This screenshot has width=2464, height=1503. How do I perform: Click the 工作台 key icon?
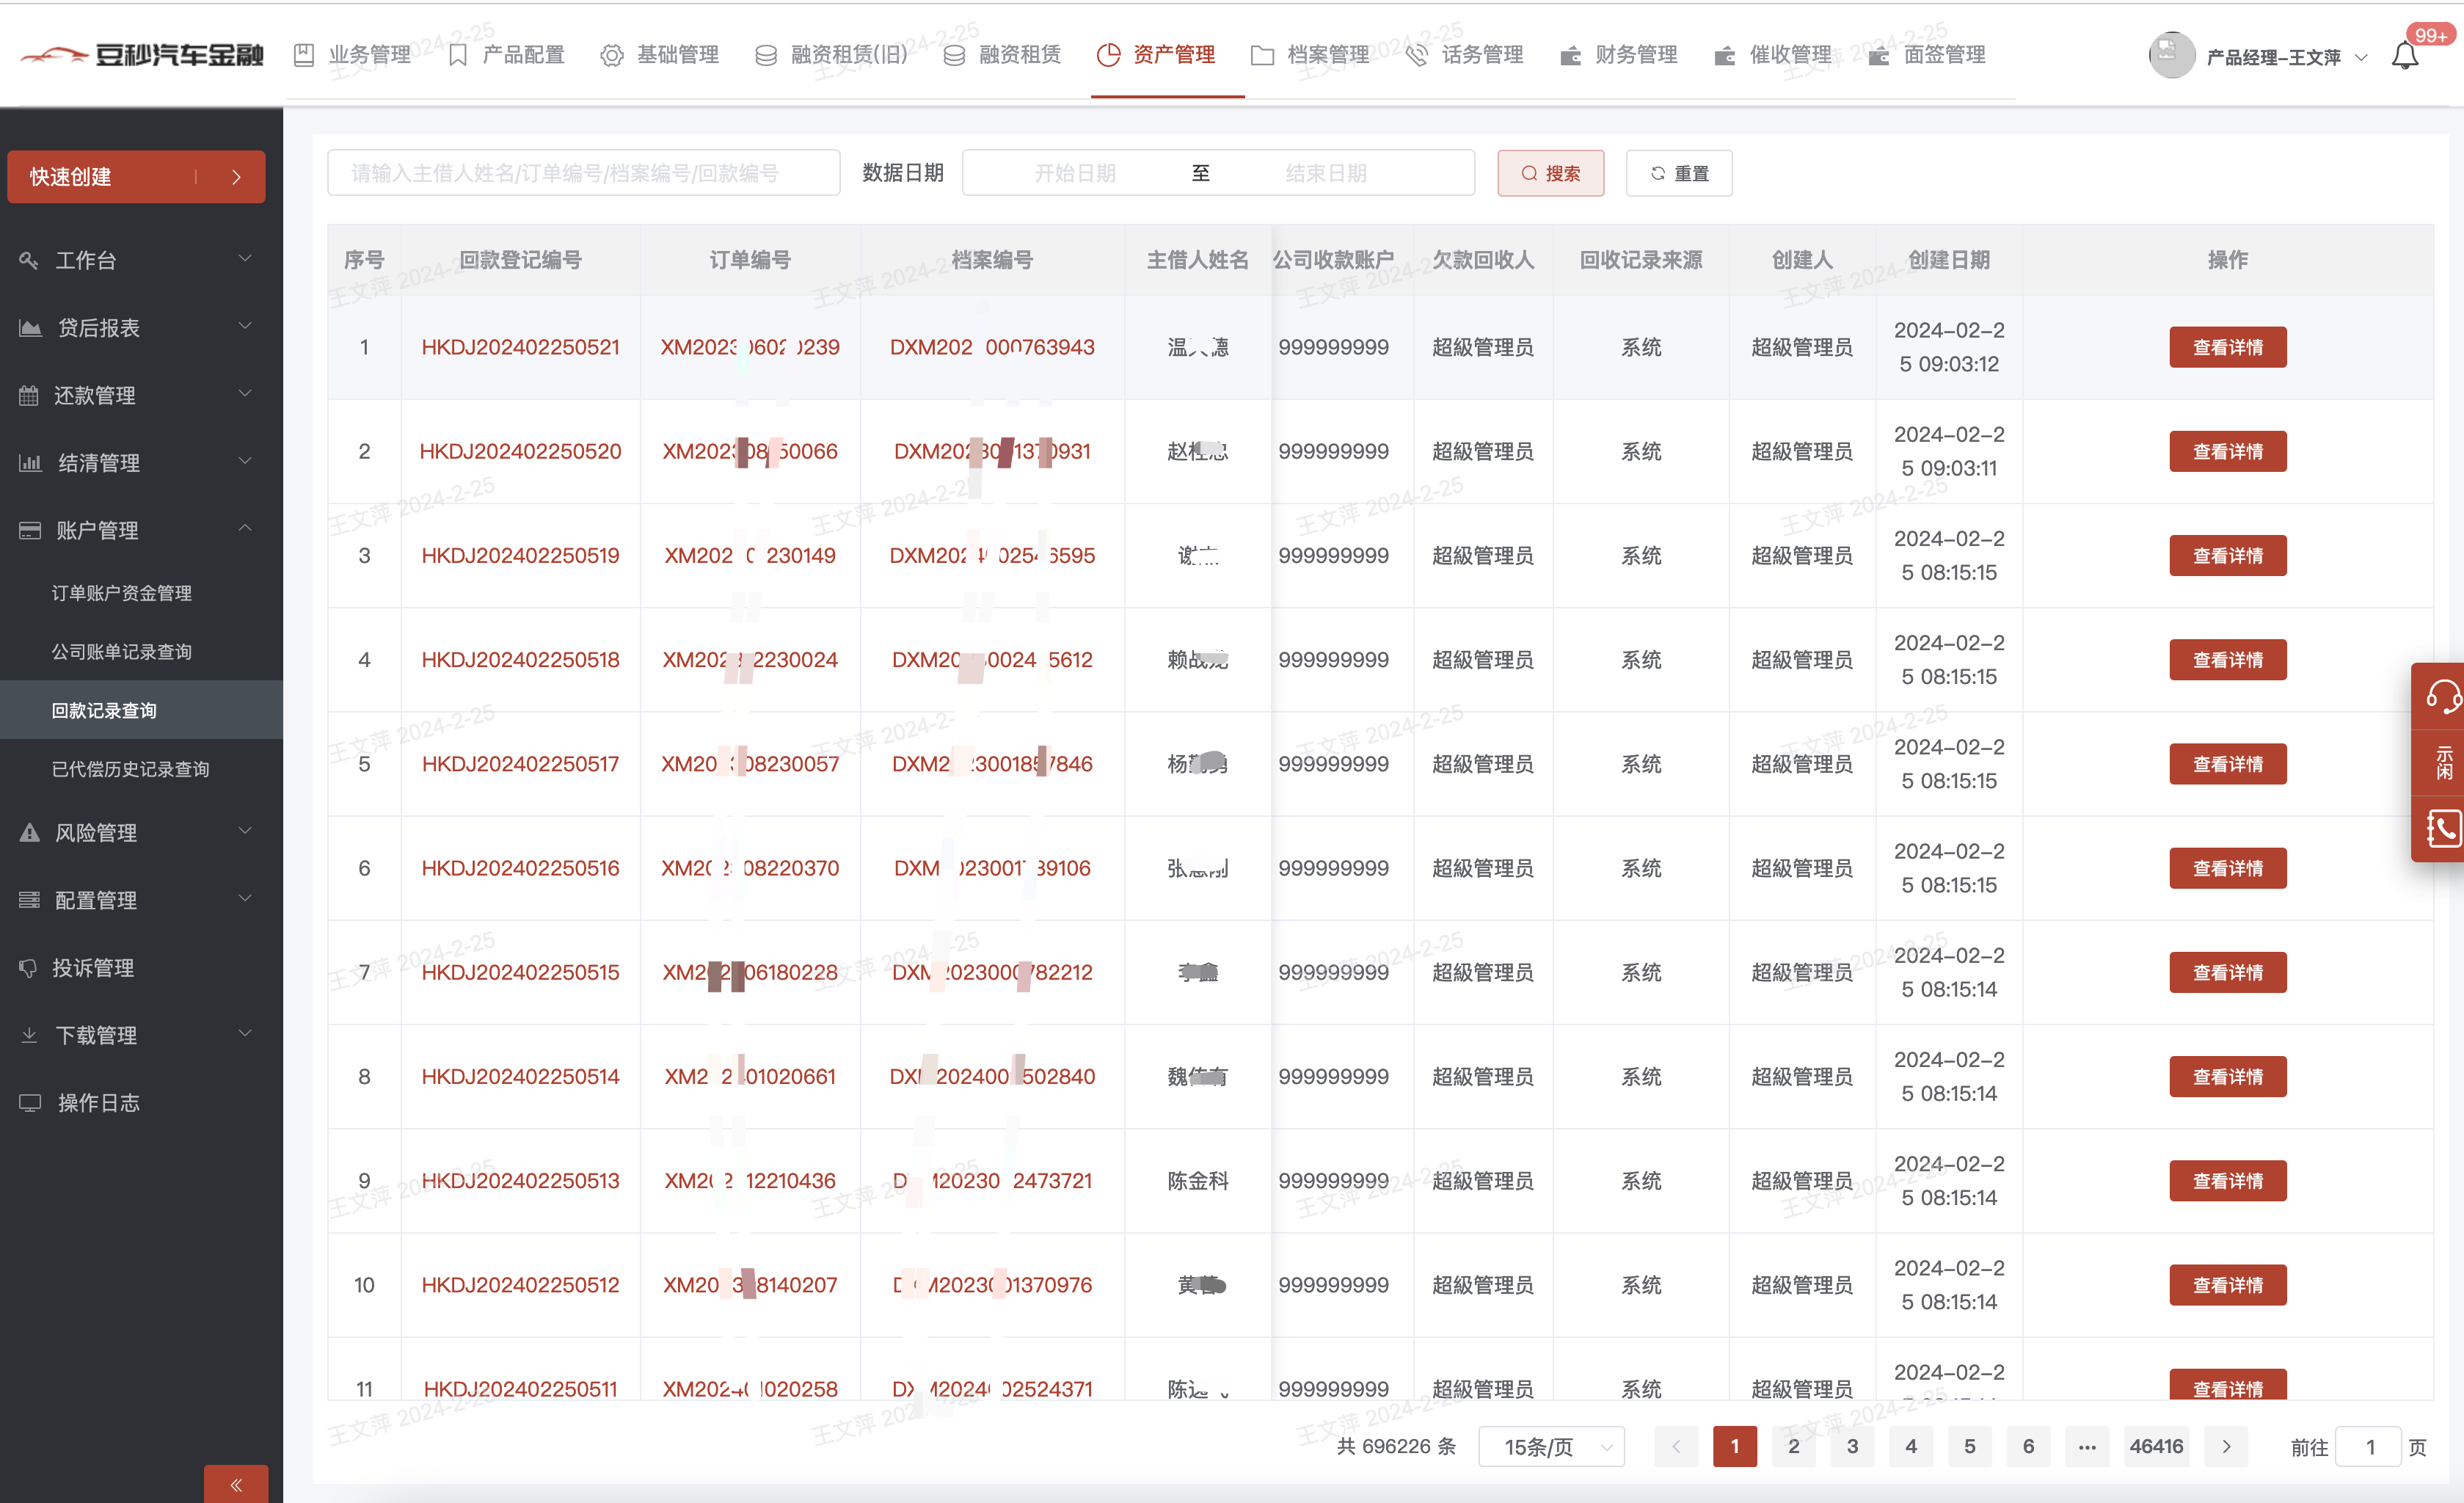29,260
